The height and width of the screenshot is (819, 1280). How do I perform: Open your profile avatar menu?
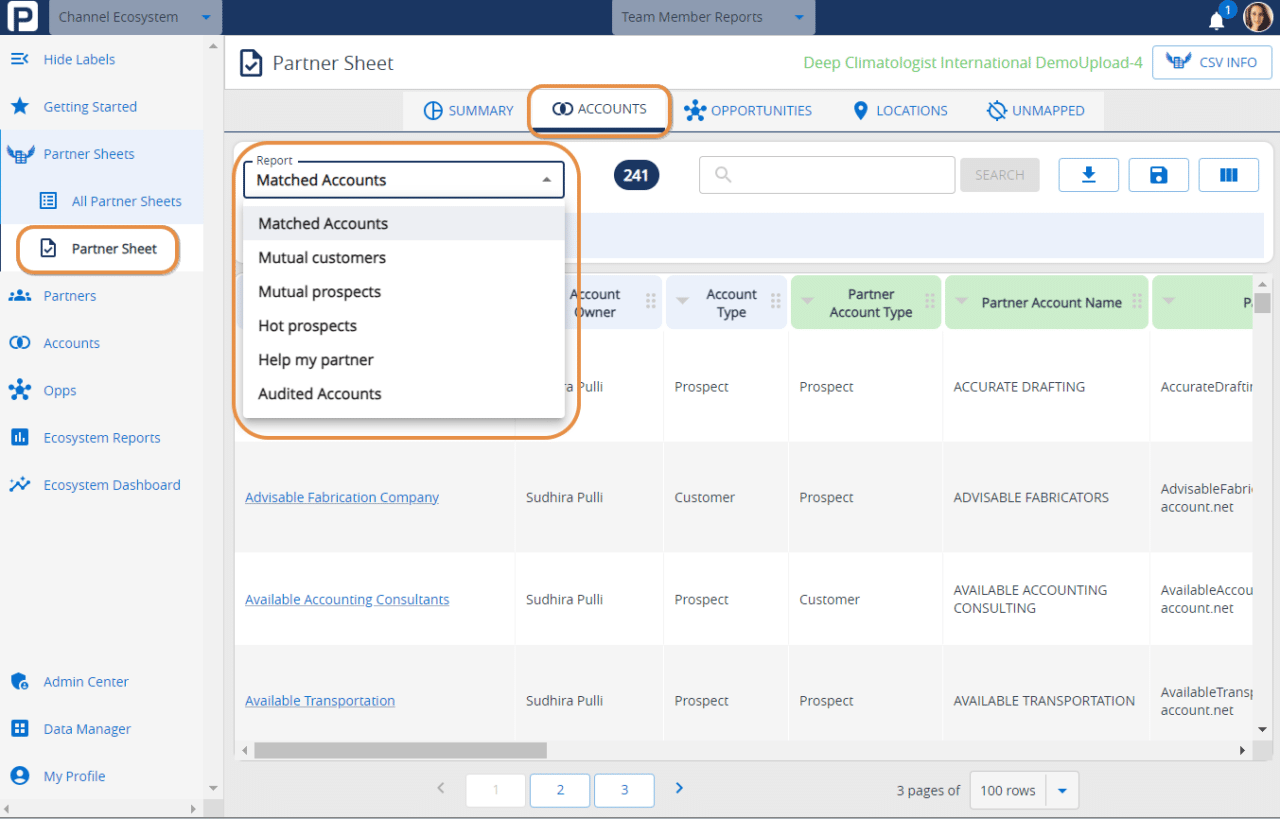click(x=1257, y=17)
